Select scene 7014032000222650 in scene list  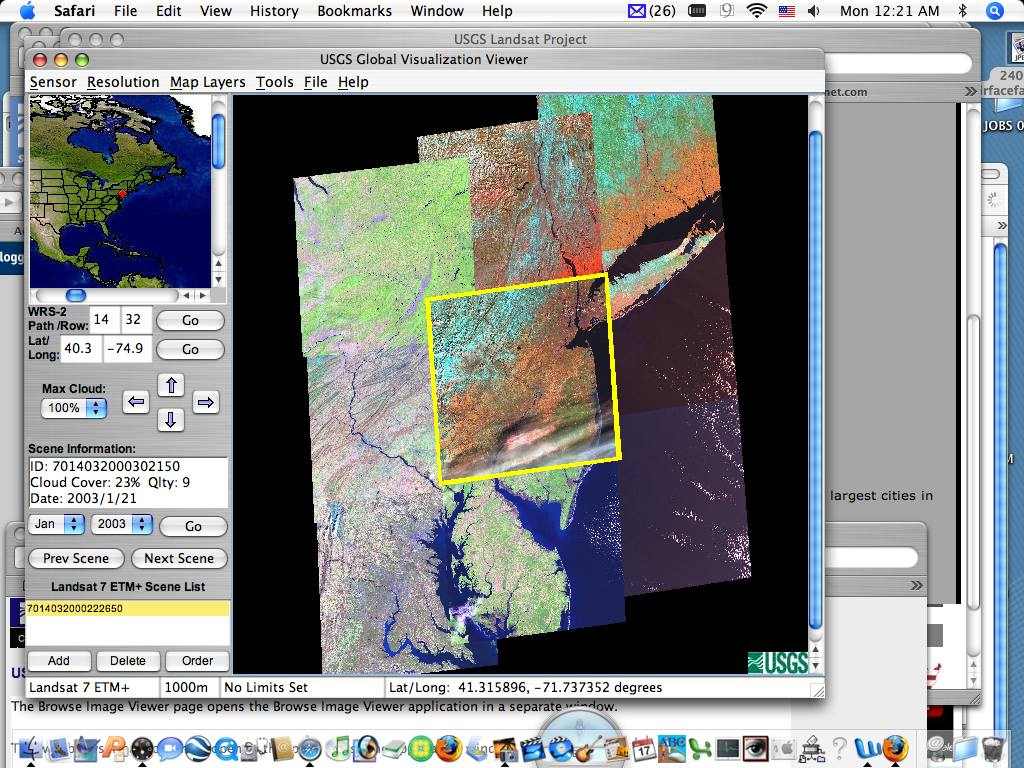[127, 609]
